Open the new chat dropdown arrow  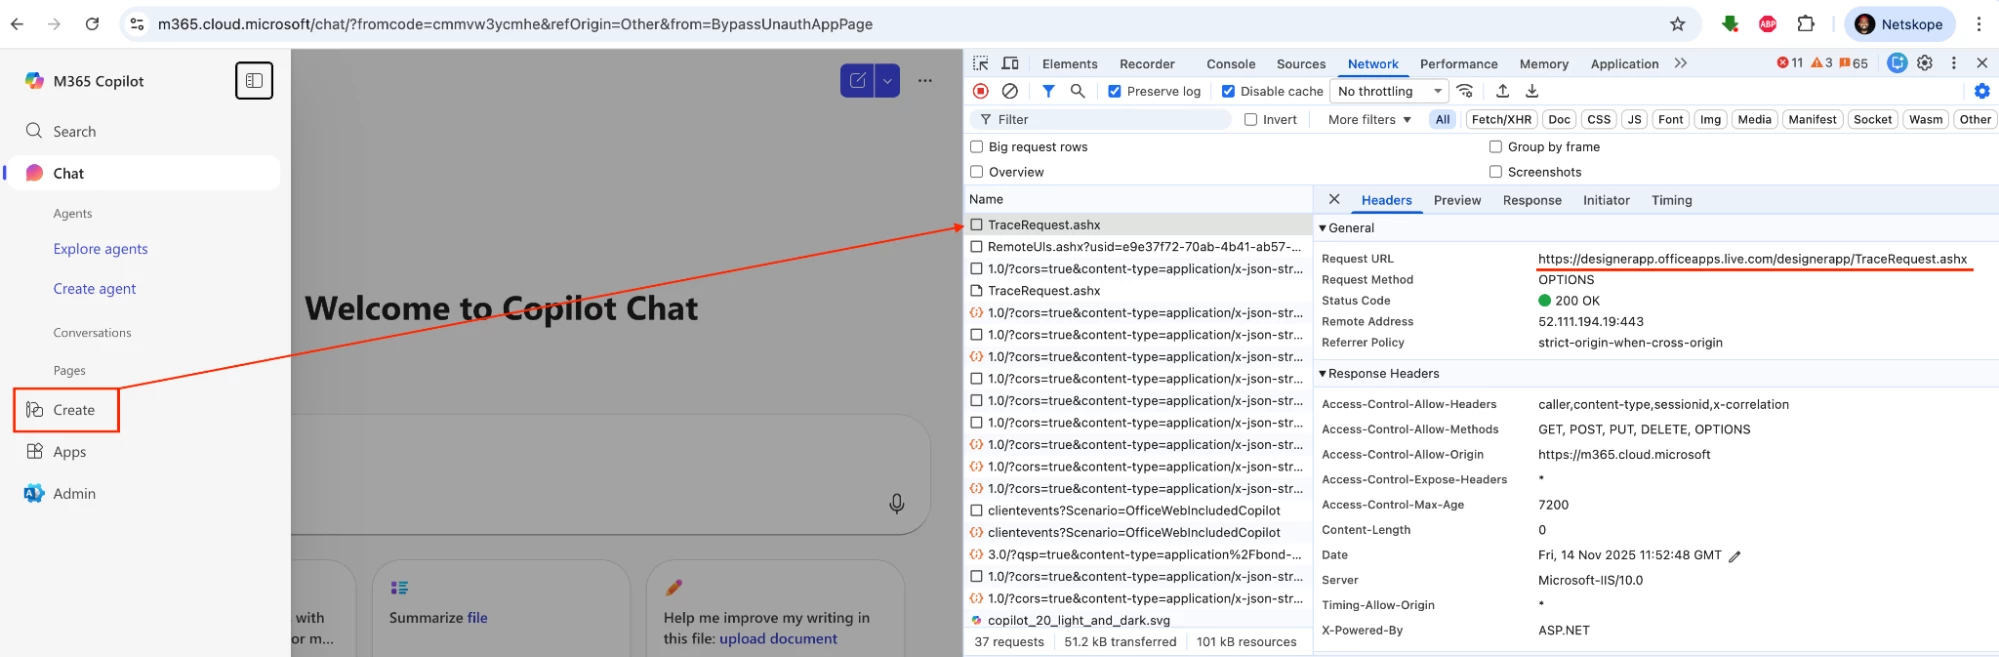(887, 81)
